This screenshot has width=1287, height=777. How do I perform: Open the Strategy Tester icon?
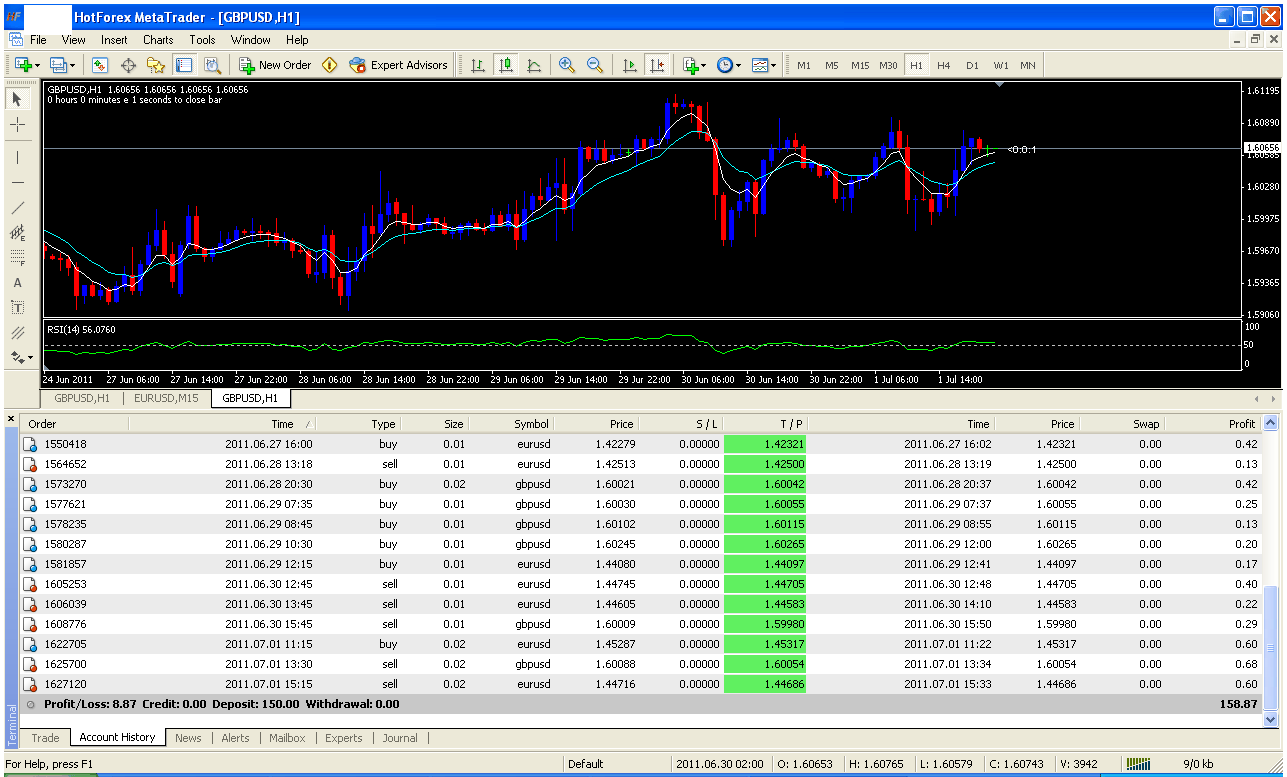(212, 65)
